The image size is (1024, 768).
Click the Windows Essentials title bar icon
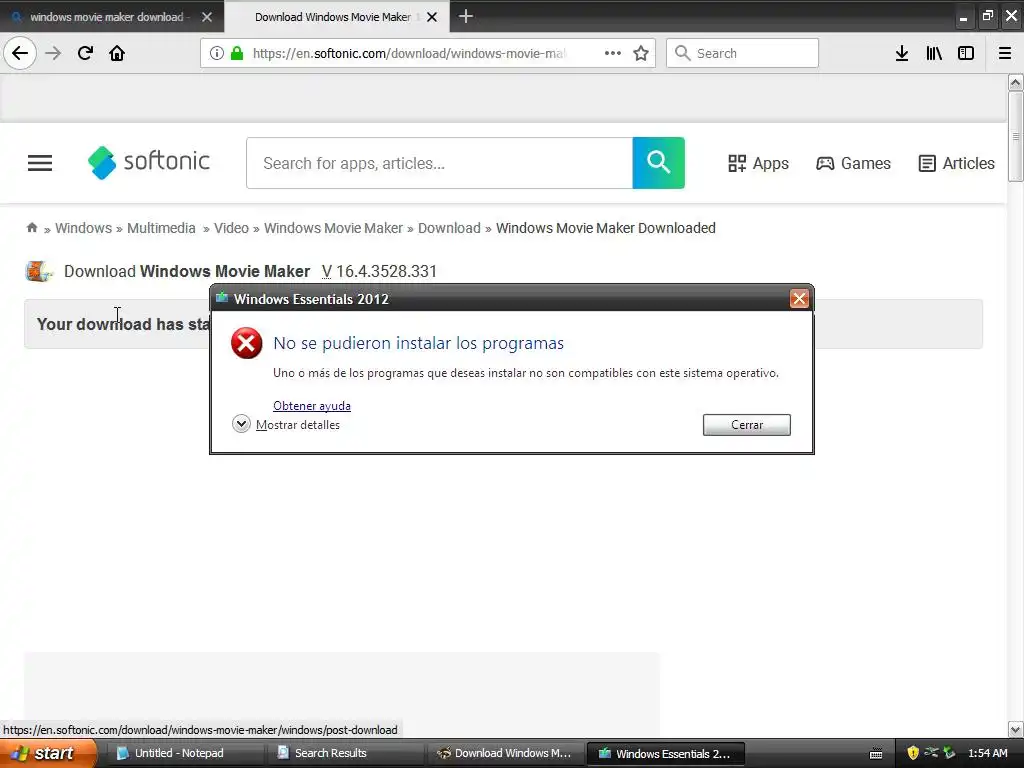[222, 298]
